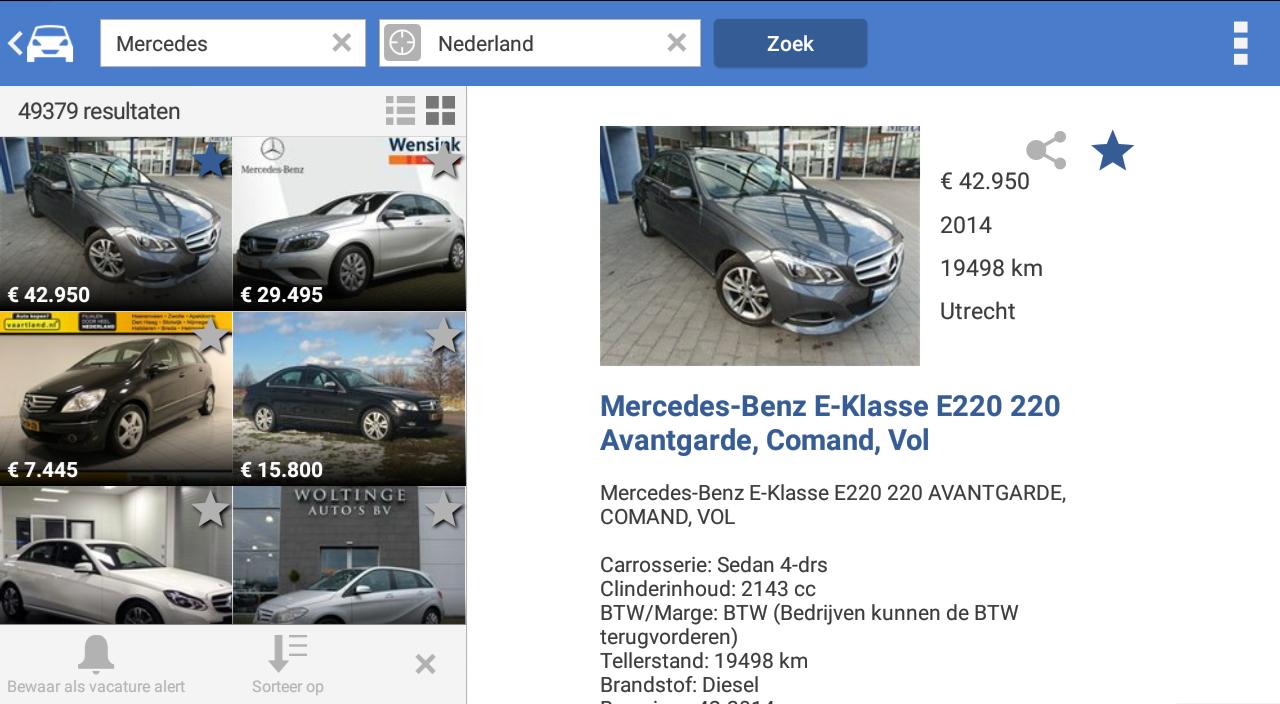
Task: Select the BTW/Marge: BTW description line
Action: pos(809,625)
